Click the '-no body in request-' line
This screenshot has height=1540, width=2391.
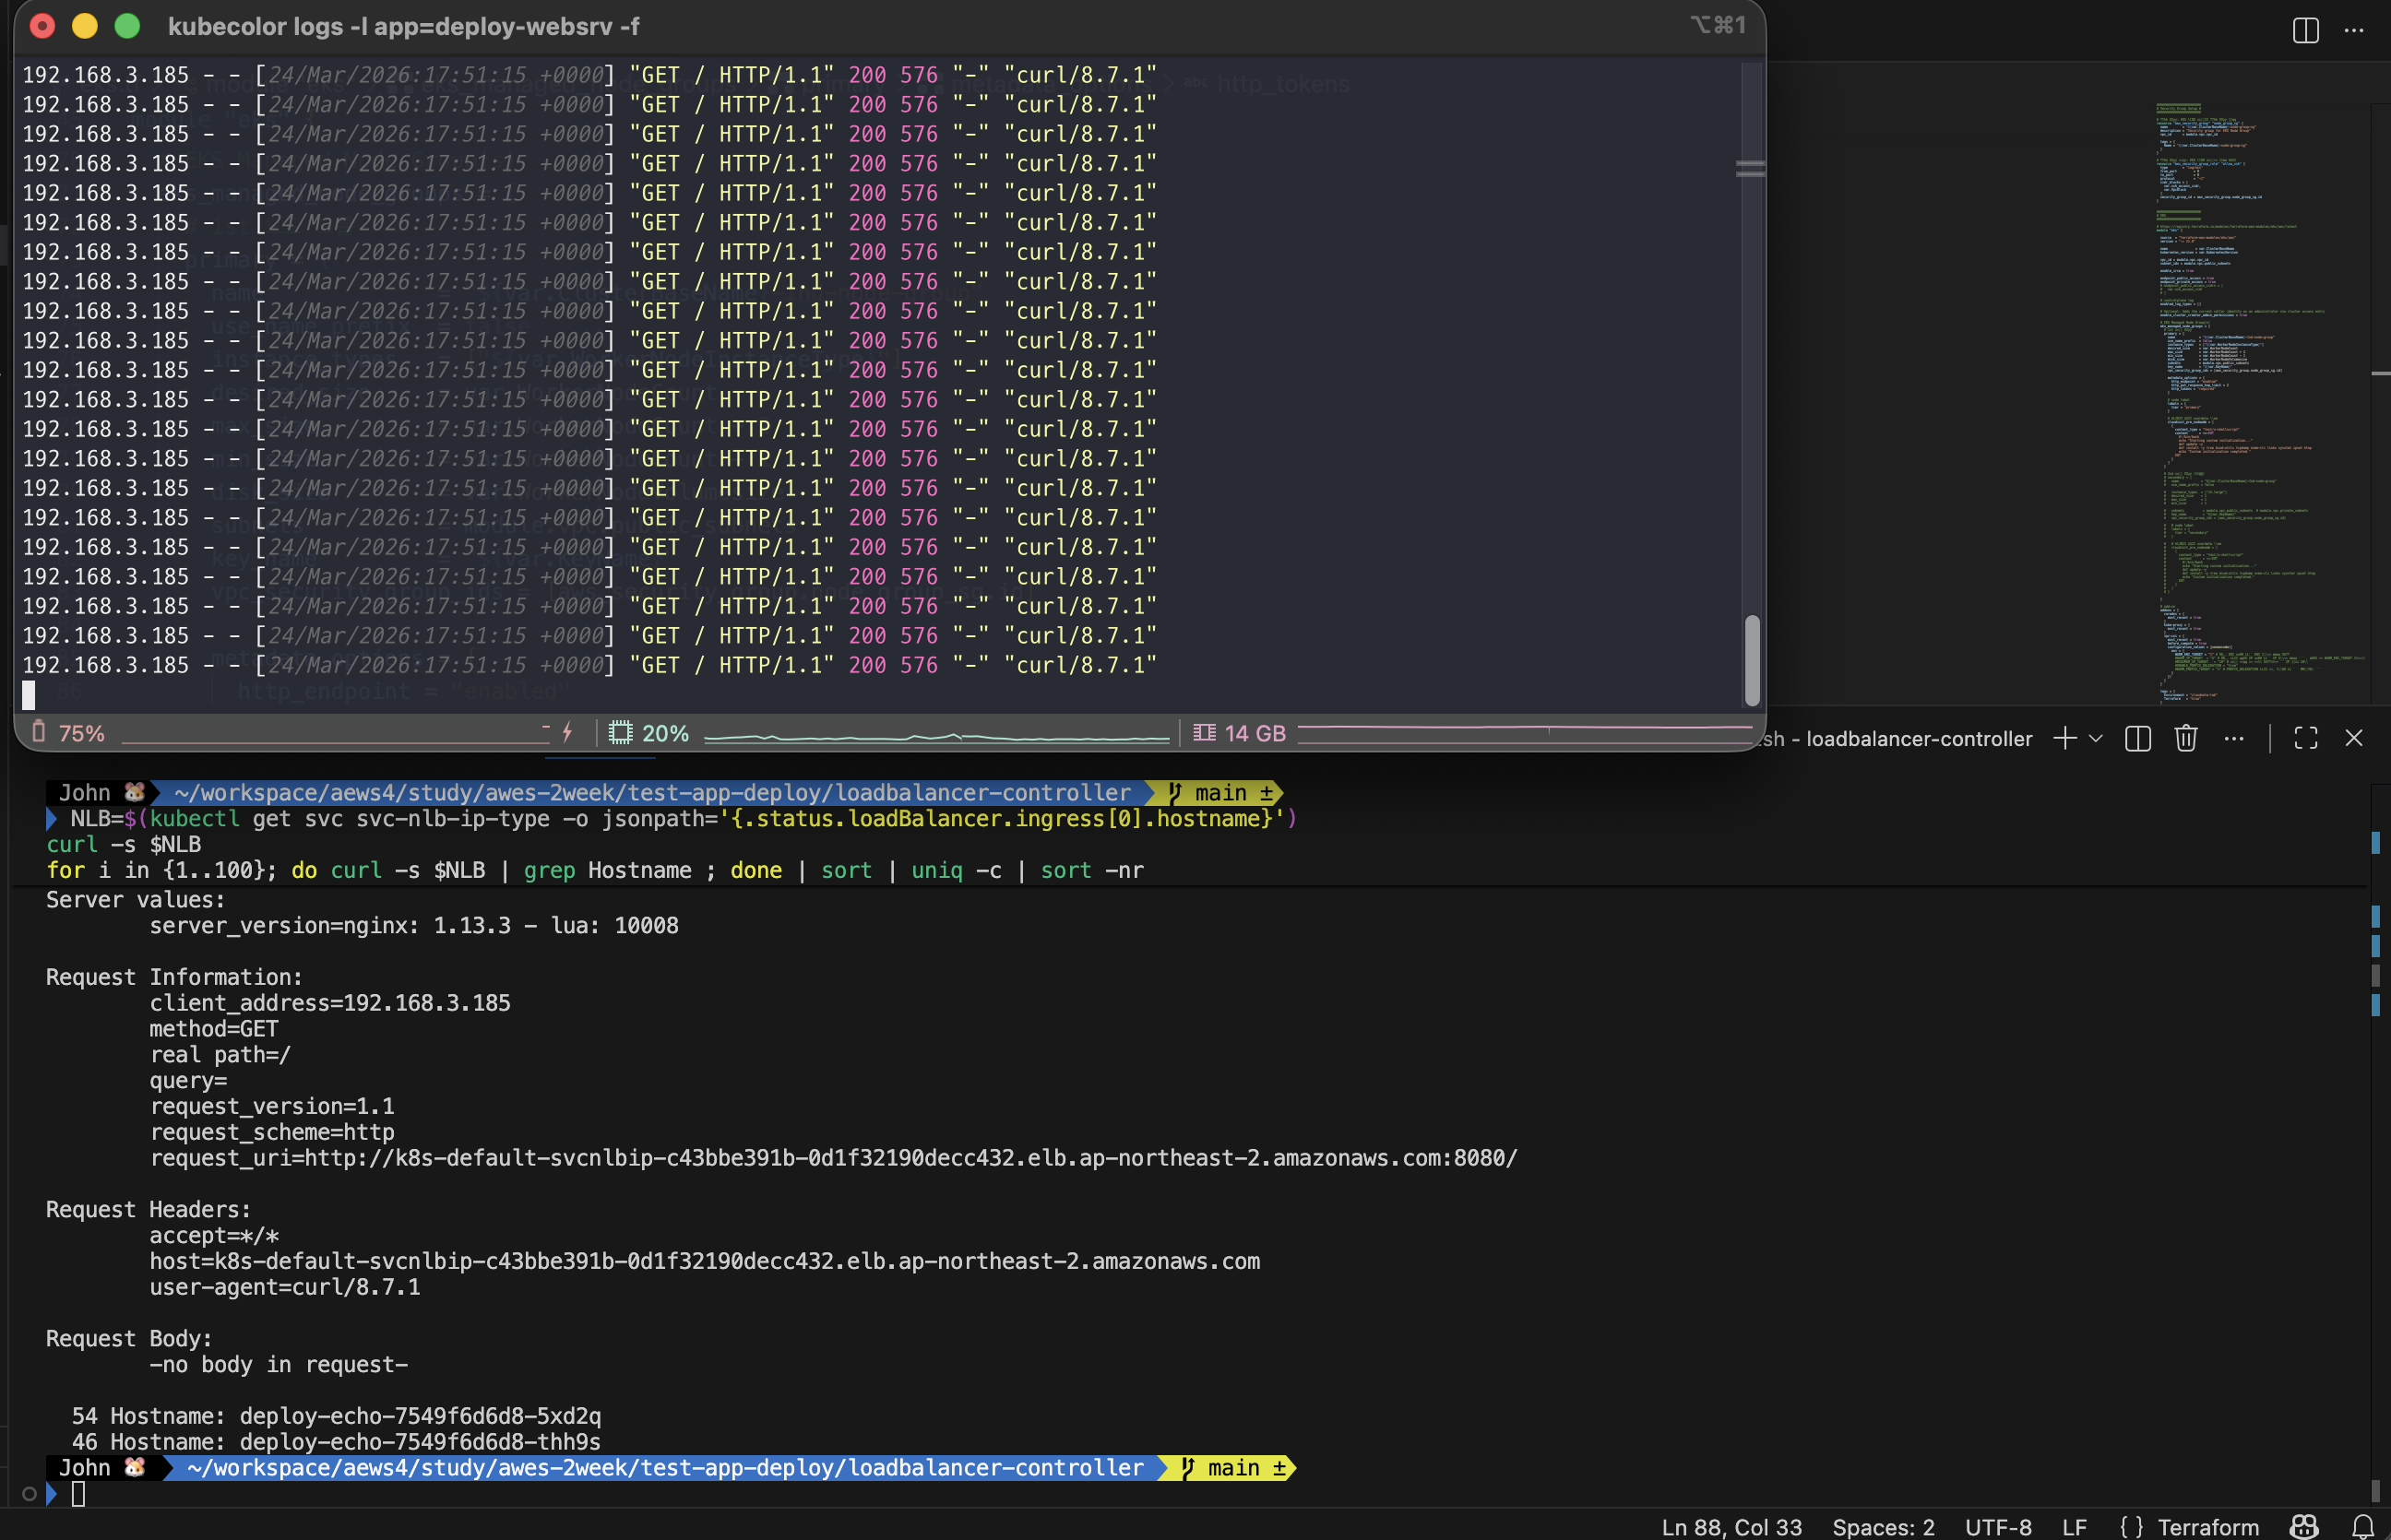pos(279,1365)
